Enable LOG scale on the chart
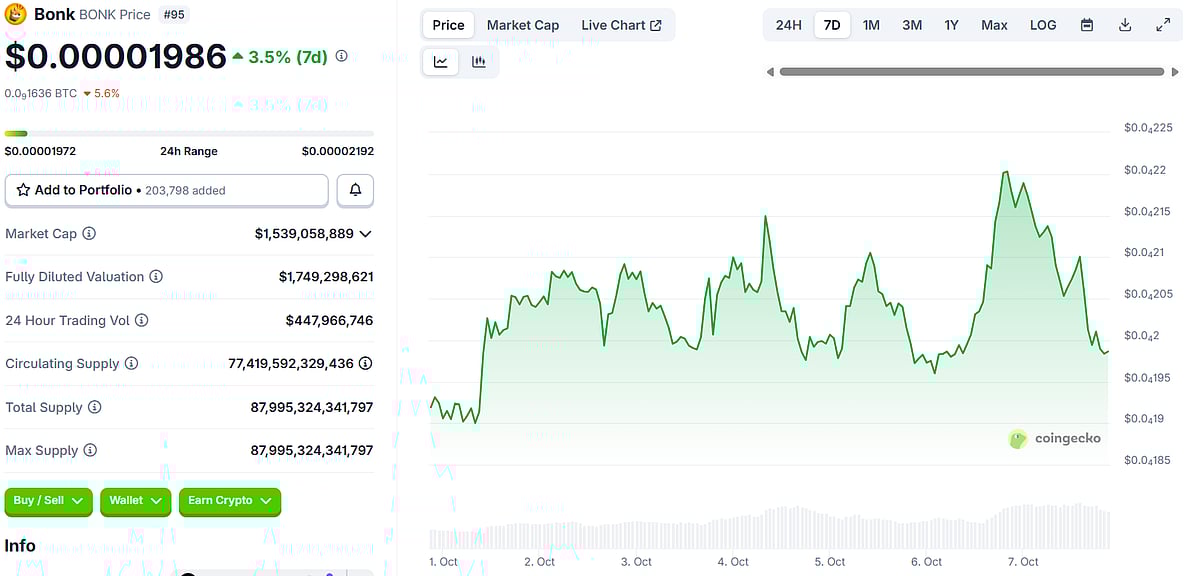Viewport: 1200px width, 576px height. 1043,24
